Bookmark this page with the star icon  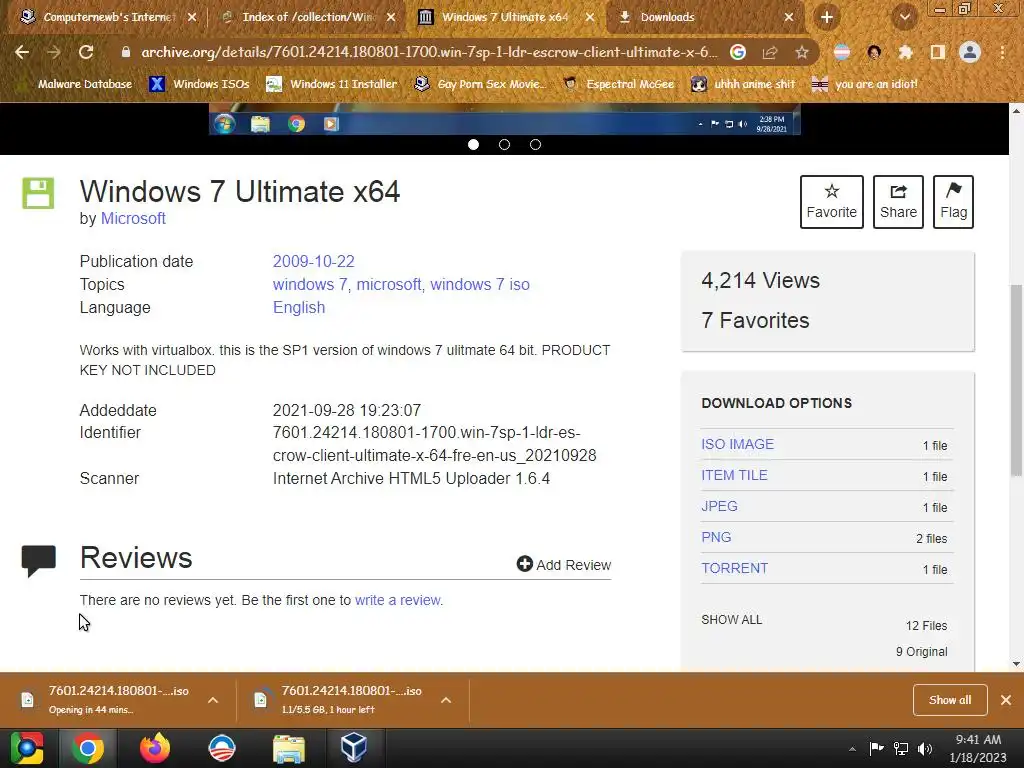pos(802,52)
